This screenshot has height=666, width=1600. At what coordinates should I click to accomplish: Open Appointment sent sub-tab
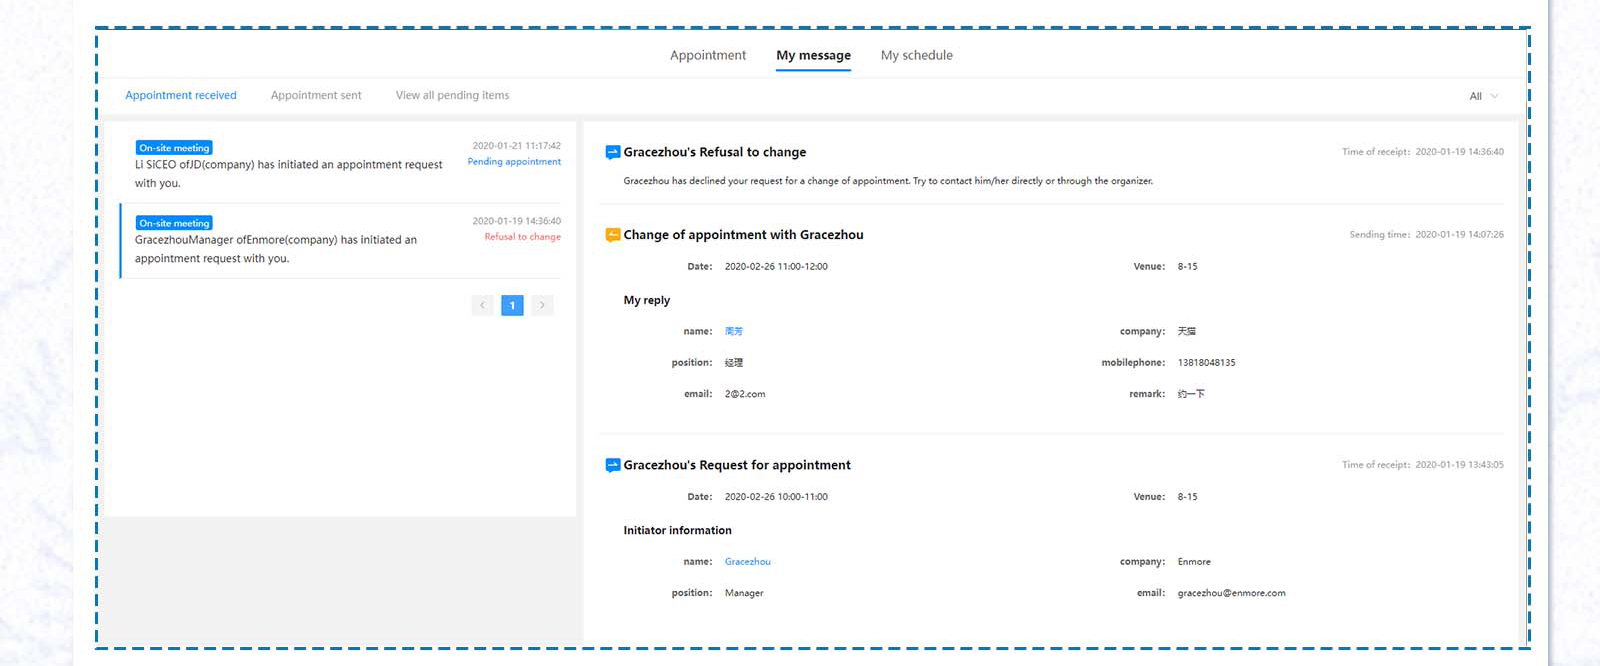tap(316, 95)
